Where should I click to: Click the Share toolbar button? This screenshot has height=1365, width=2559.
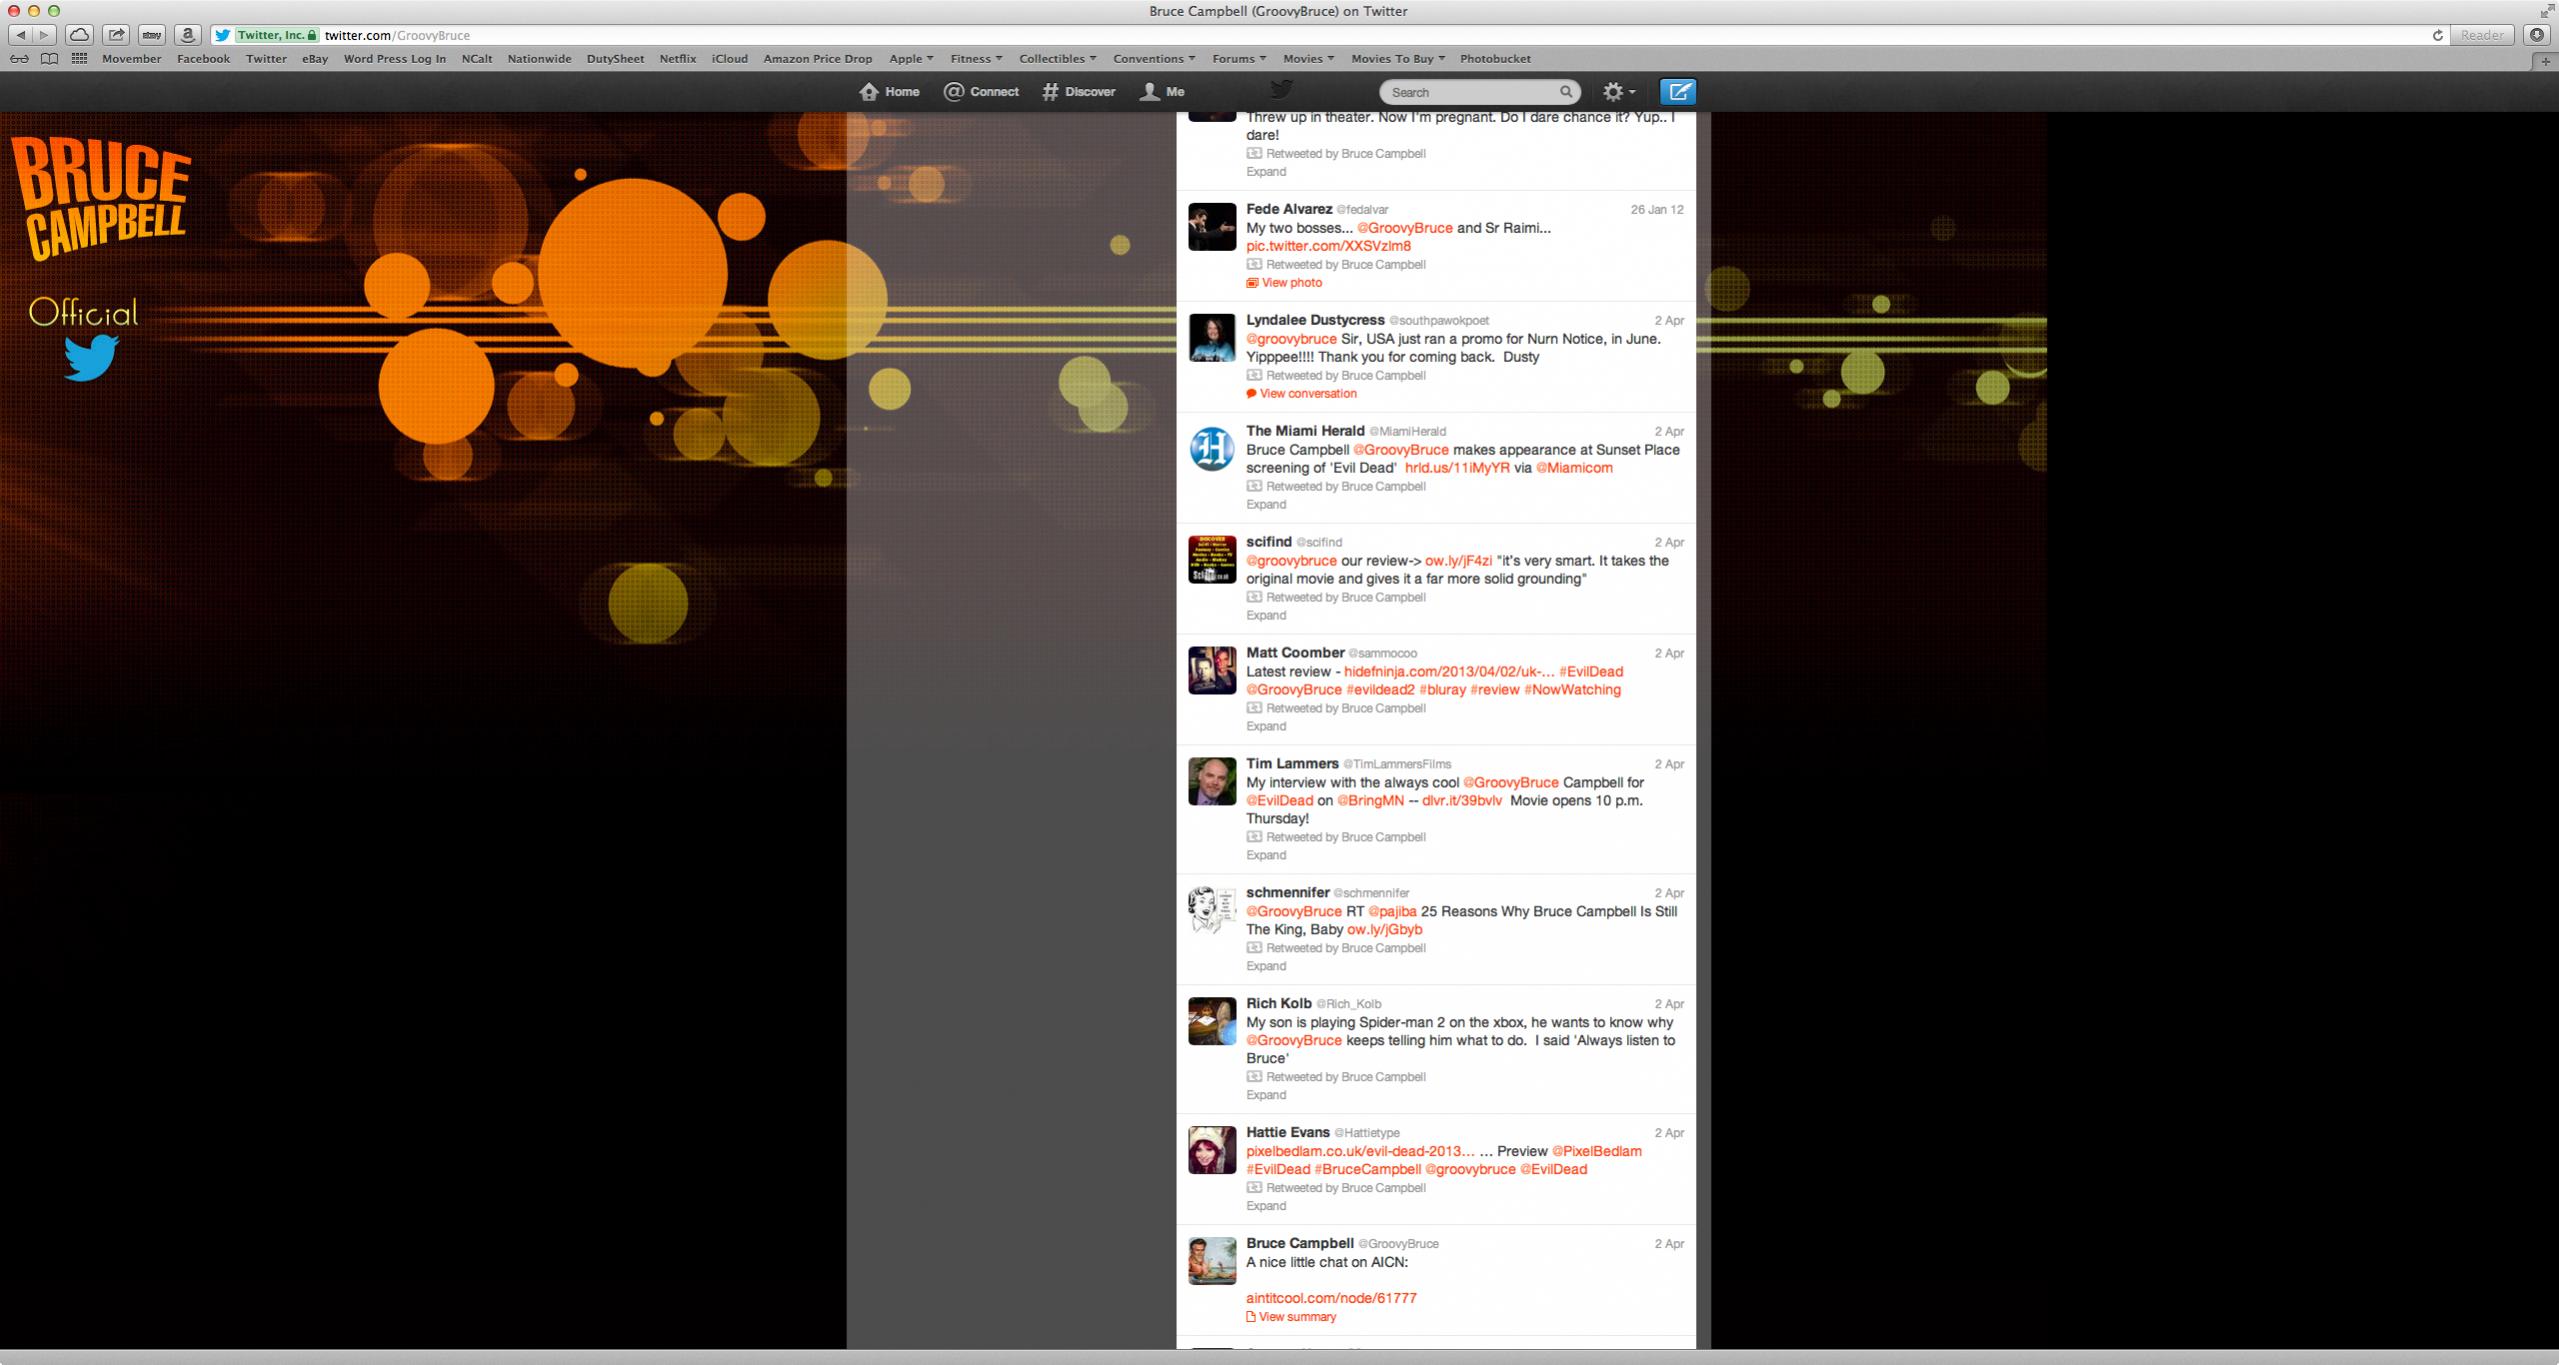coord(116,35)
